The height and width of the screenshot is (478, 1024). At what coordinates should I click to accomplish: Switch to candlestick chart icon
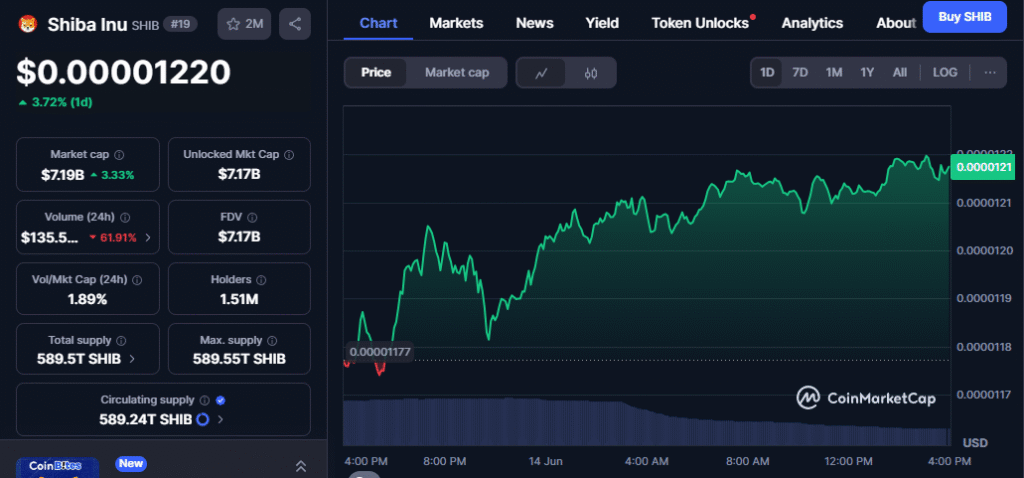pos(590,72)
